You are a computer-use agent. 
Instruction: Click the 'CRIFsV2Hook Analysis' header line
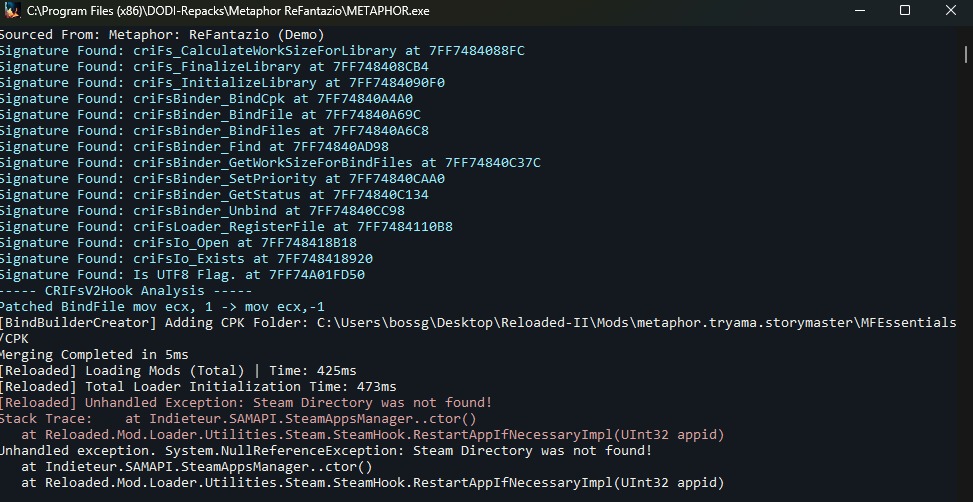[x=126, y=291]
